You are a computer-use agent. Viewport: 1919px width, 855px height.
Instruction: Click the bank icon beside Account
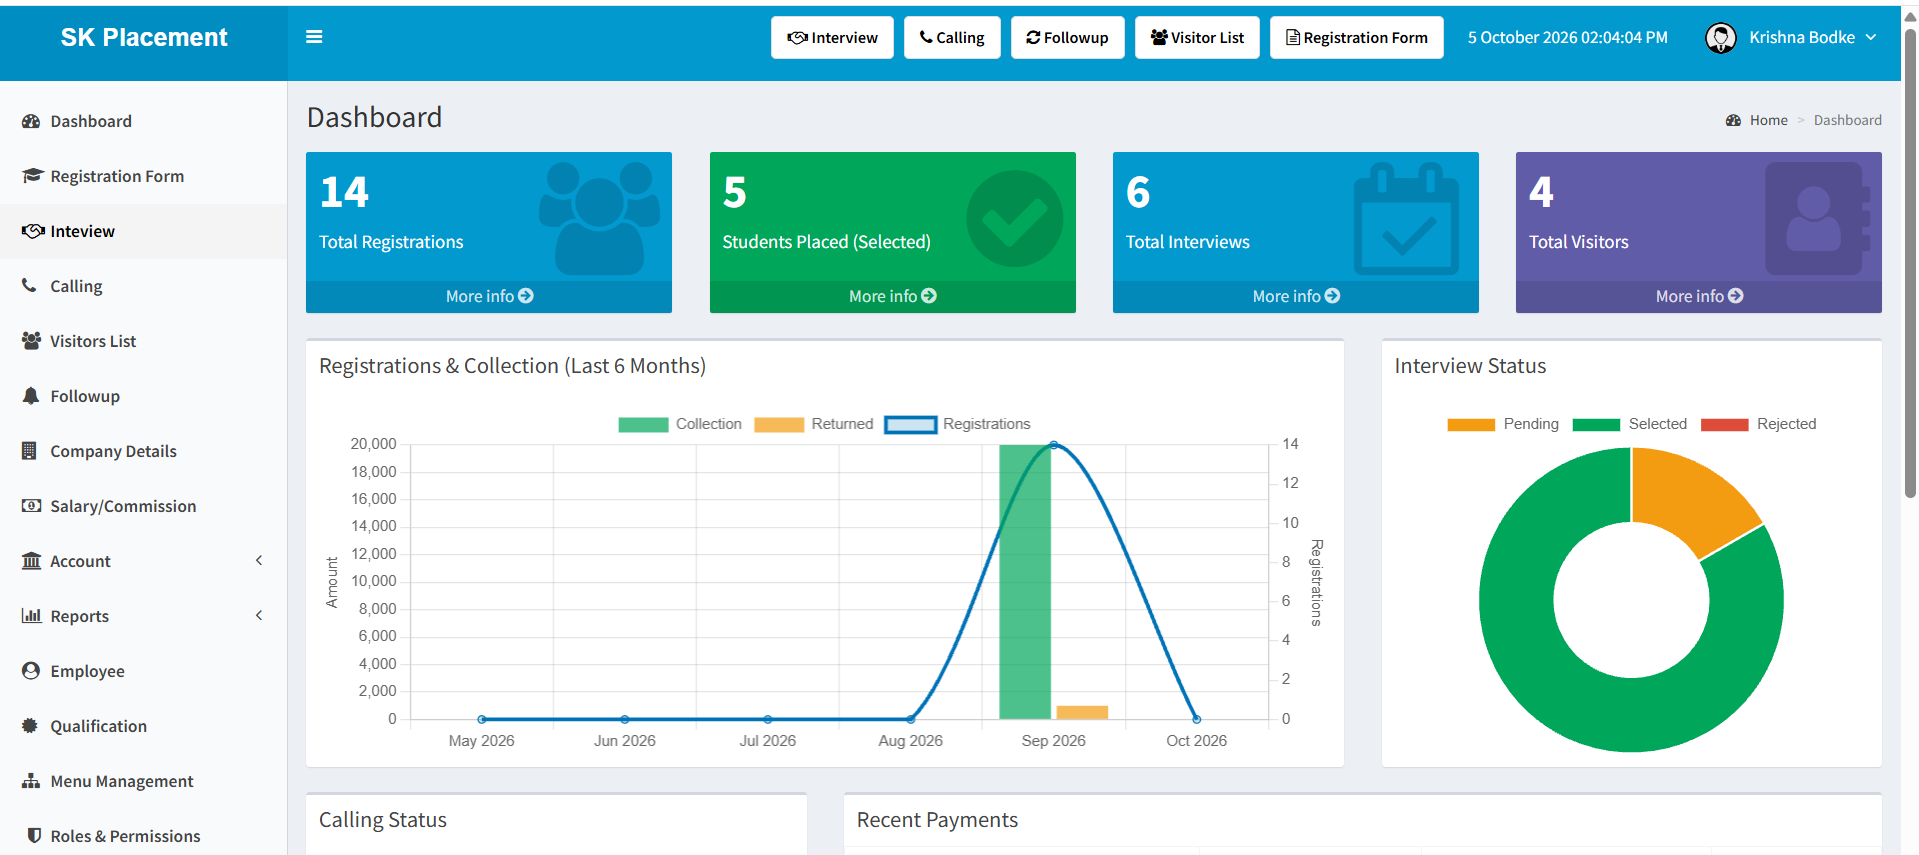click(31, 560)
